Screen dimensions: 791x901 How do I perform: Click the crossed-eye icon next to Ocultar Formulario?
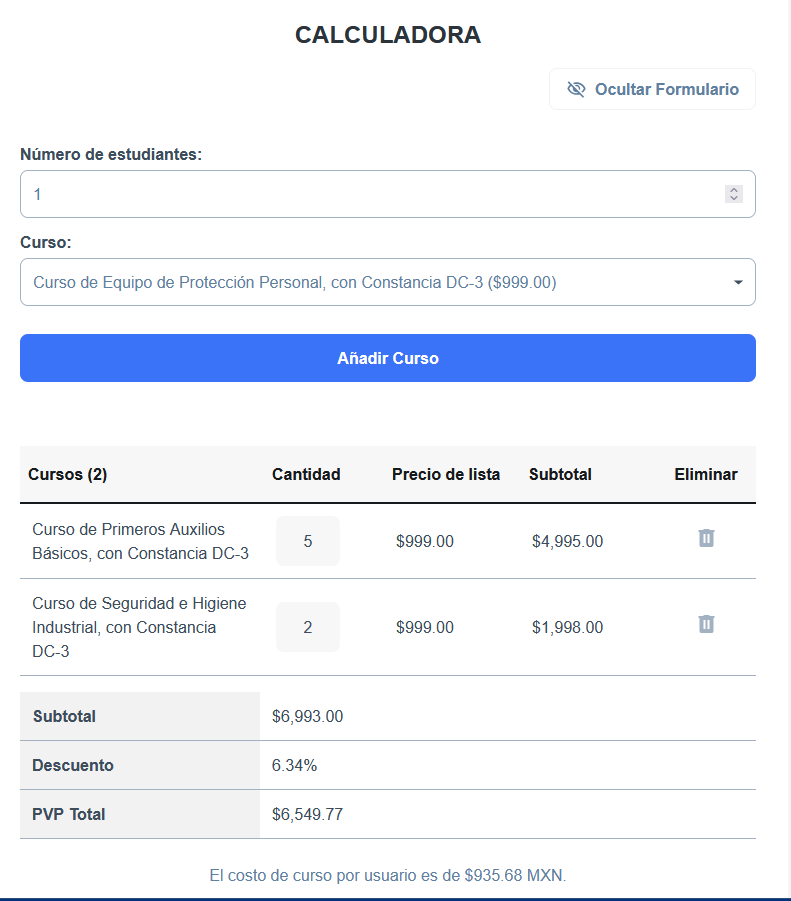coord(576,89)
